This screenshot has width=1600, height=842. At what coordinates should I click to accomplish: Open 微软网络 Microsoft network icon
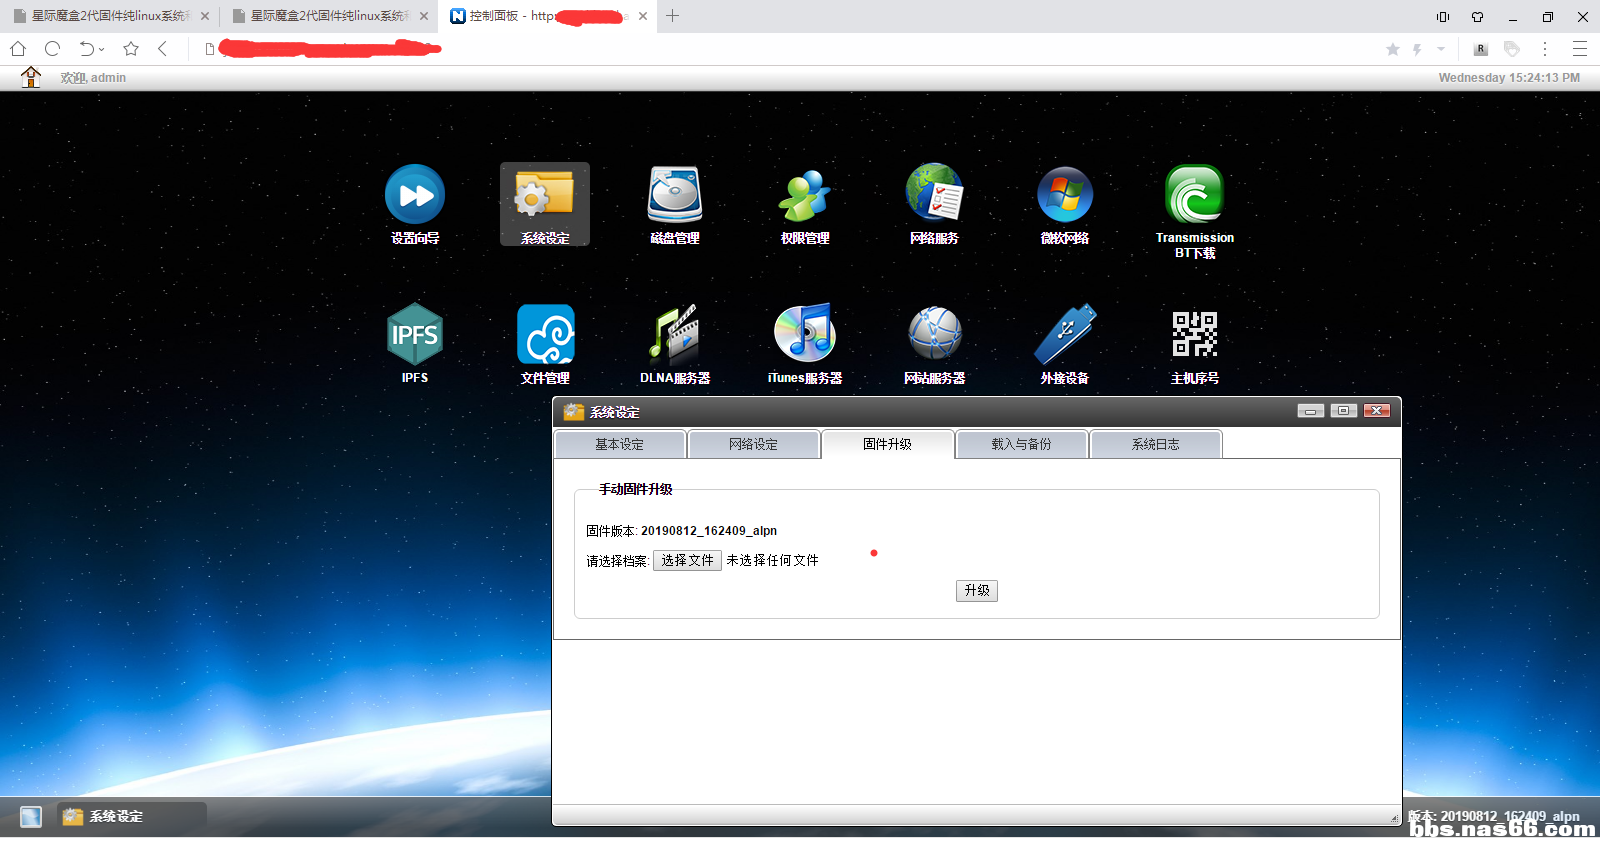1065,196
